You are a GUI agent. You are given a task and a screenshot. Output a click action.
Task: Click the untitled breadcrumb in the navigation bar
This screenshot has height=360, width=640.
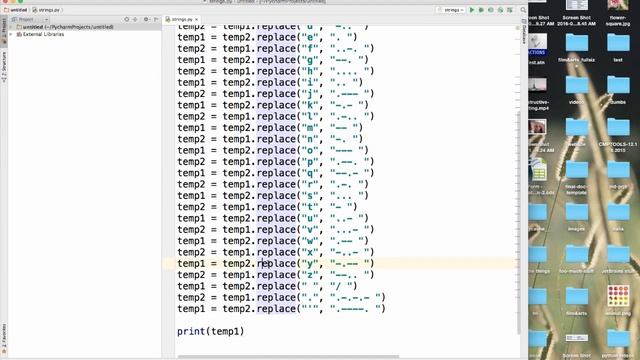pos(16,10)
